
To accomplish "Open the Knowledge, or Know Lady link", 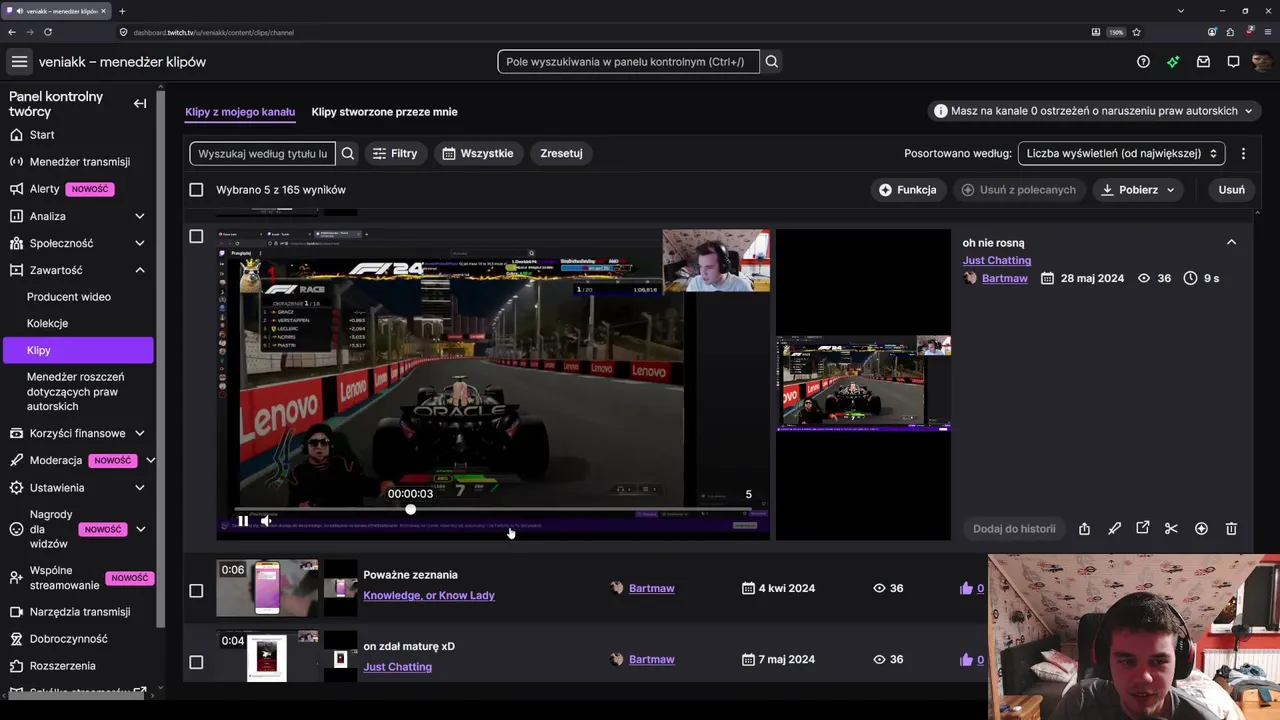I will click(x=429, y=596).
